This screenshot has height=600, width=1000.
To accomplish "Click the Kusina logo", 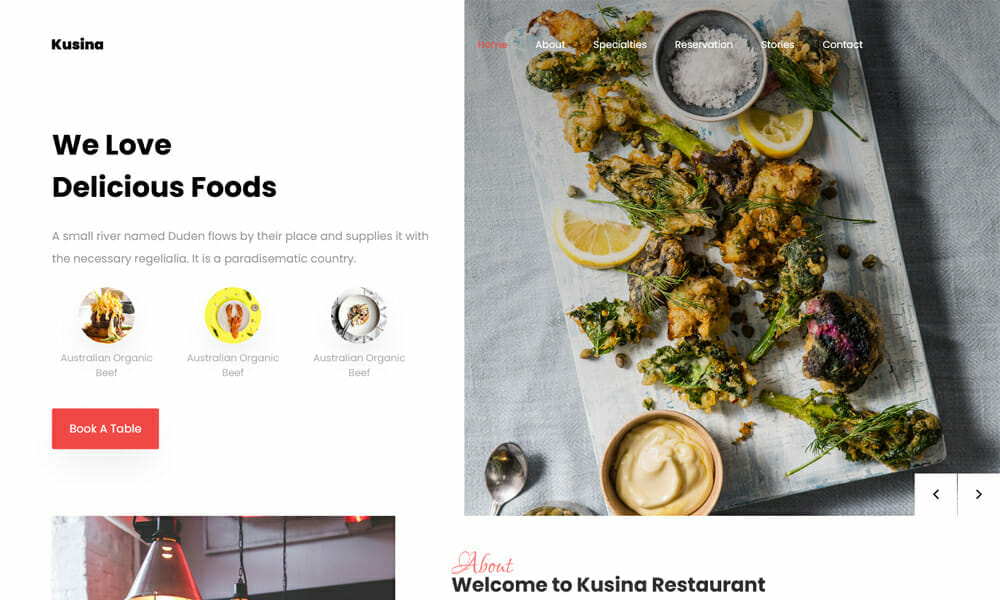I will 77,44.
